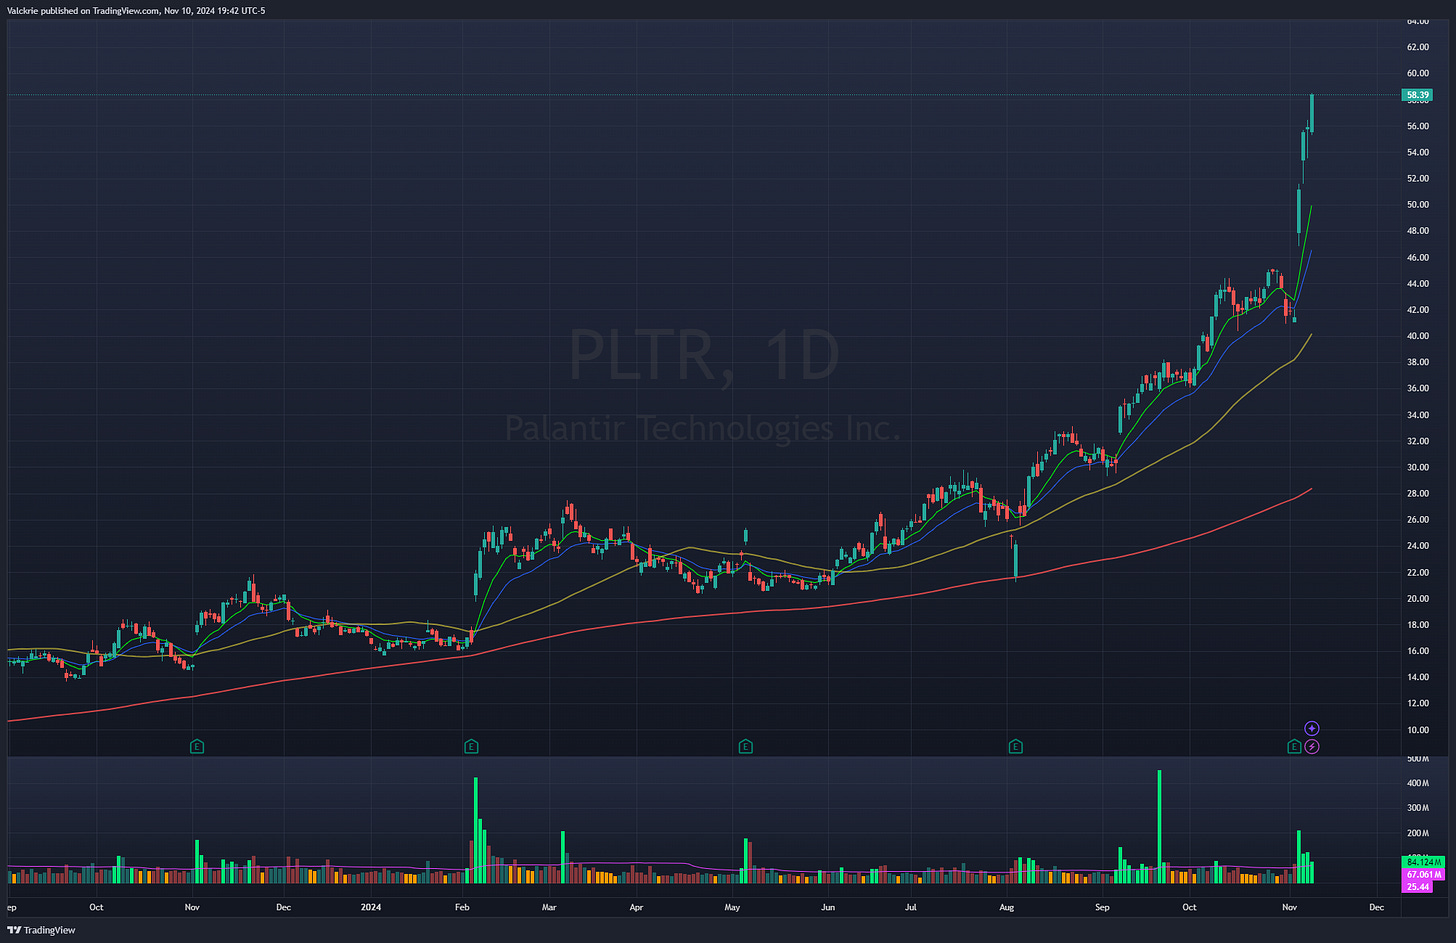
Task: Click the 52.00 price axis label
Action: coord(1417,178)
